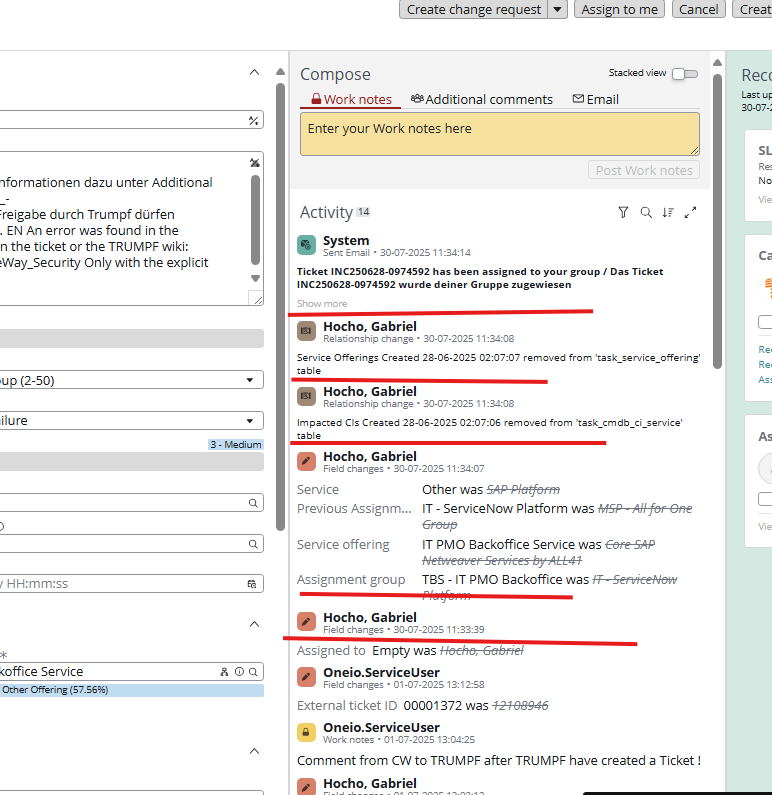Collapse section chevron above Backoffice Service field
772x795 pixels.
click(x=254, y=624)
